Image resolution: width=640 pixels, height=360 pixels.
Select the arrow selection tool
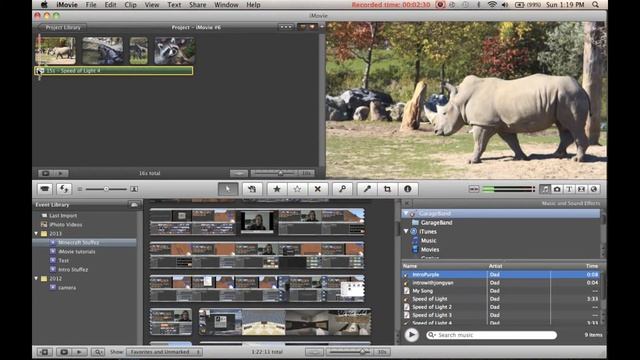coord(228,189)
